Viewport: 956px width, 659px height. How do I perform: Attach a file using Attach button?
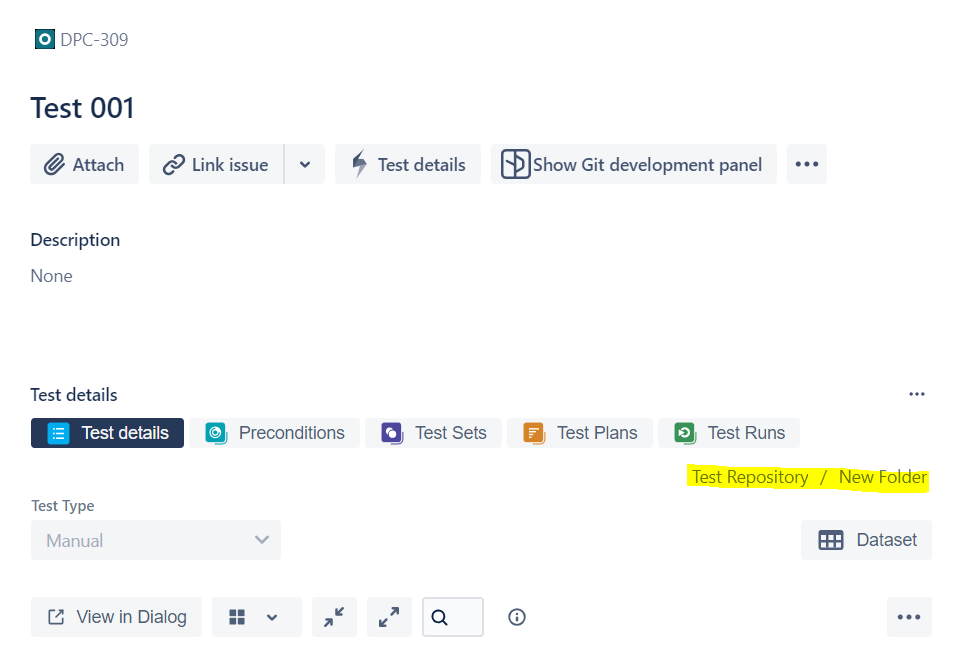point(85,164)
